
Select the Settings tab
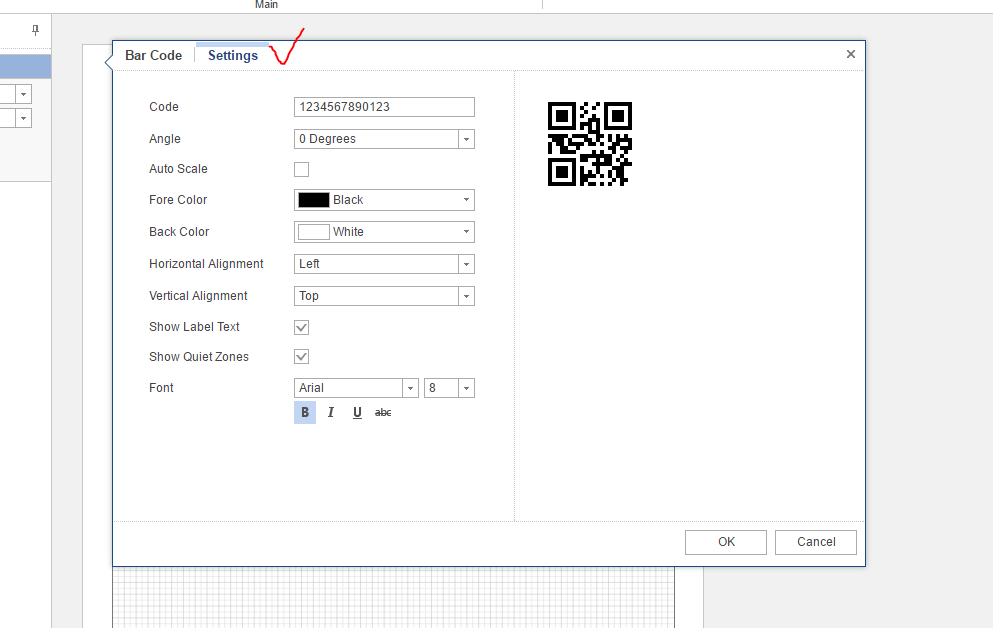[232, 56]
